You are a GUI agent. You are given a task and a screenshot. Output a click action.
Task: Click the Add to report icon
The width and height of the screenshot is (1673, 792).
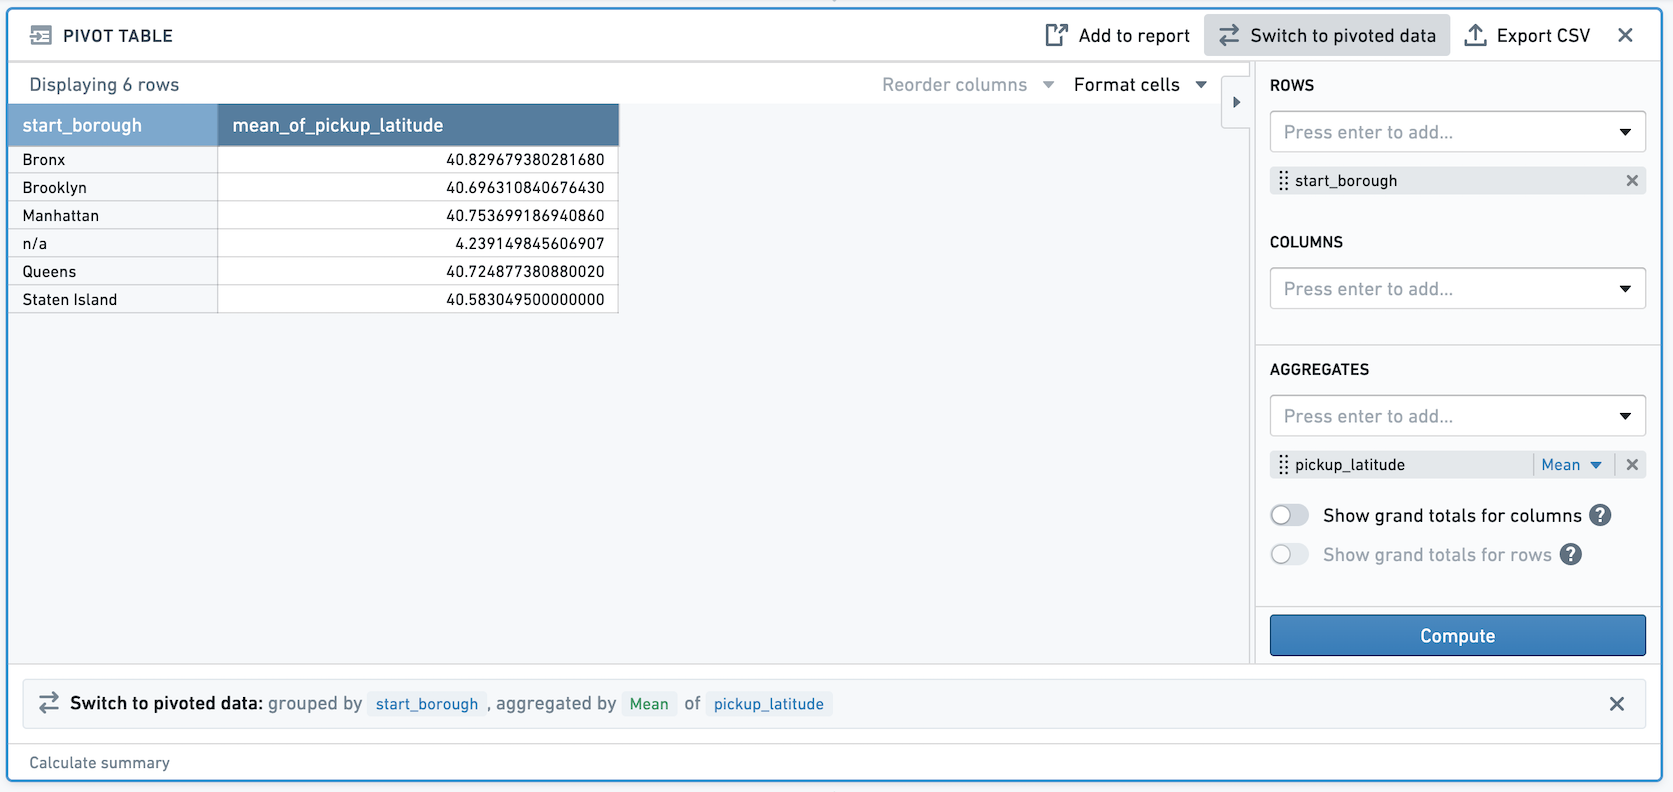(1056, 35)
